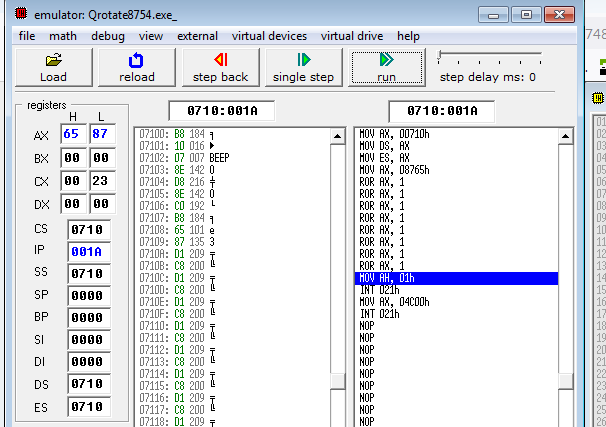This screenshot has height=427, width=606.
Task: Execute a single step instruction
Action: pos(303,67)
